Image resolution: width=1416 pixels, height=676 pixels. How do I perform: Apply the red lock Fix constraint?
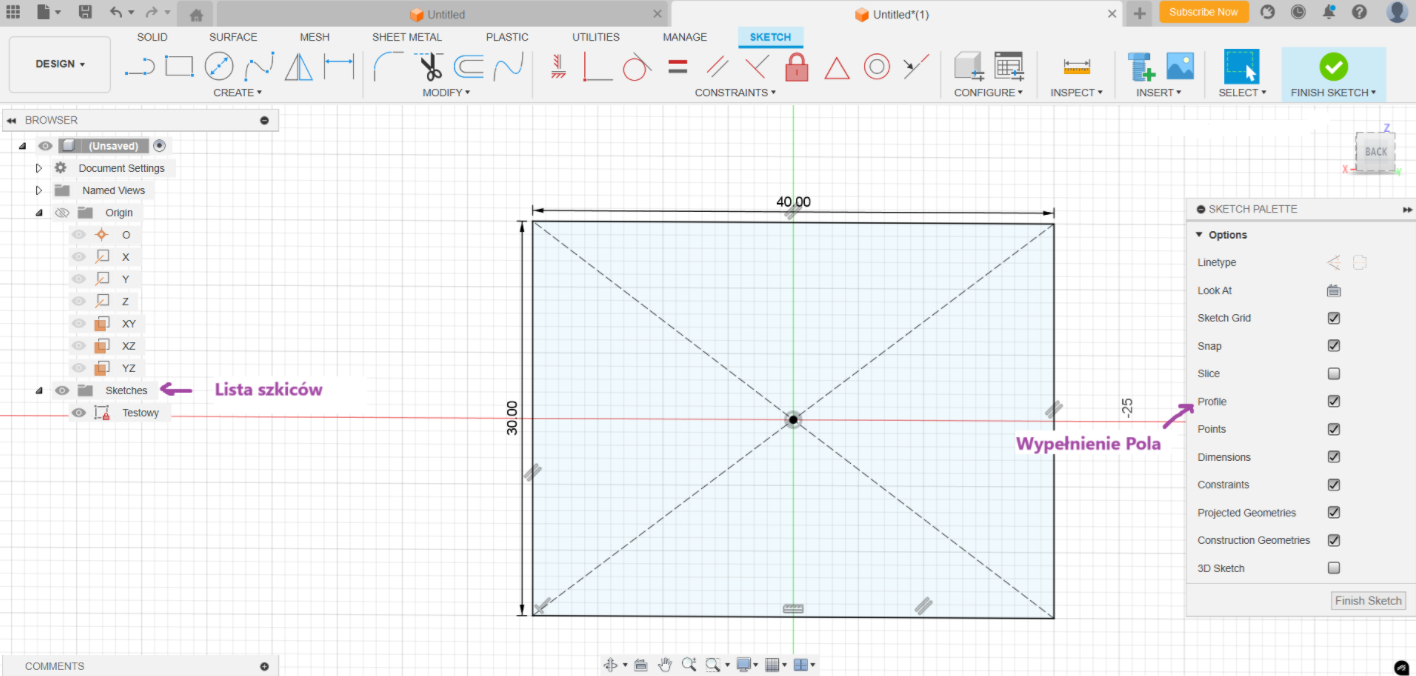tap(796, 67)
